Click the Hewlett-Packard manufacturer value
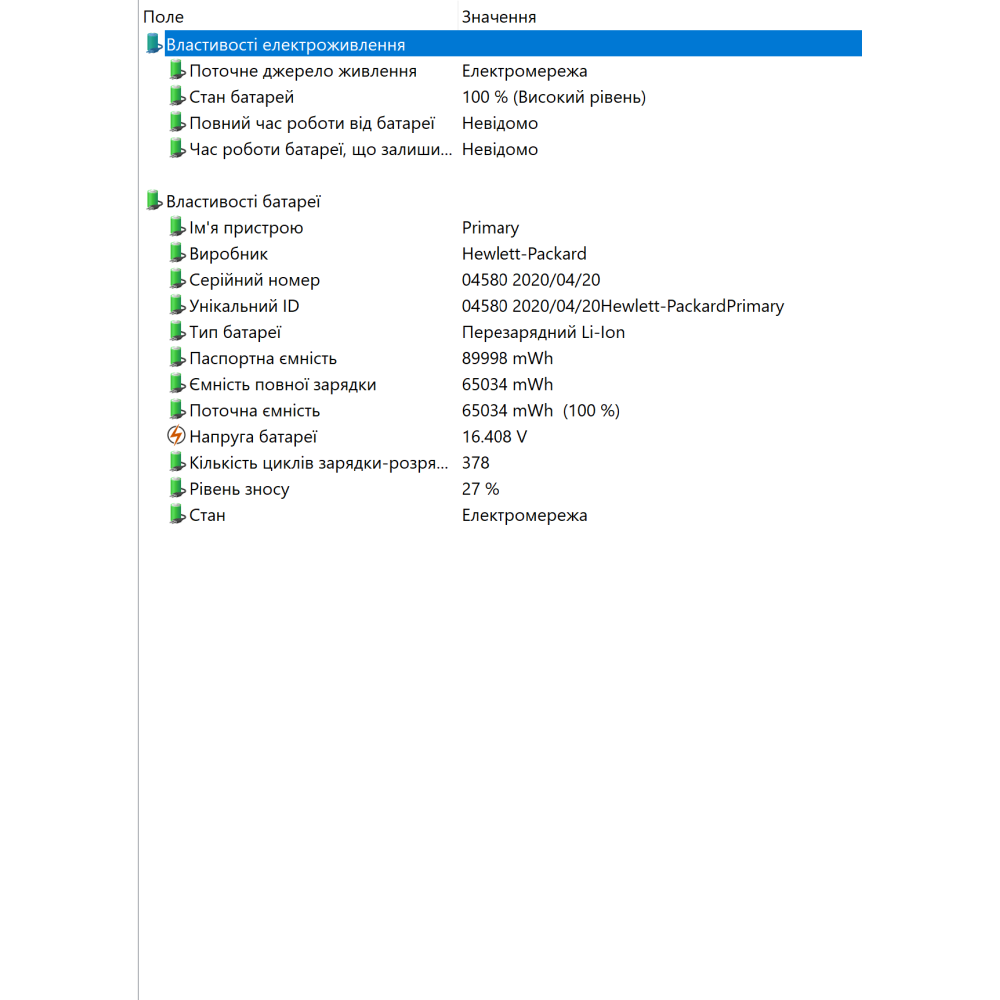 (524, 254)
